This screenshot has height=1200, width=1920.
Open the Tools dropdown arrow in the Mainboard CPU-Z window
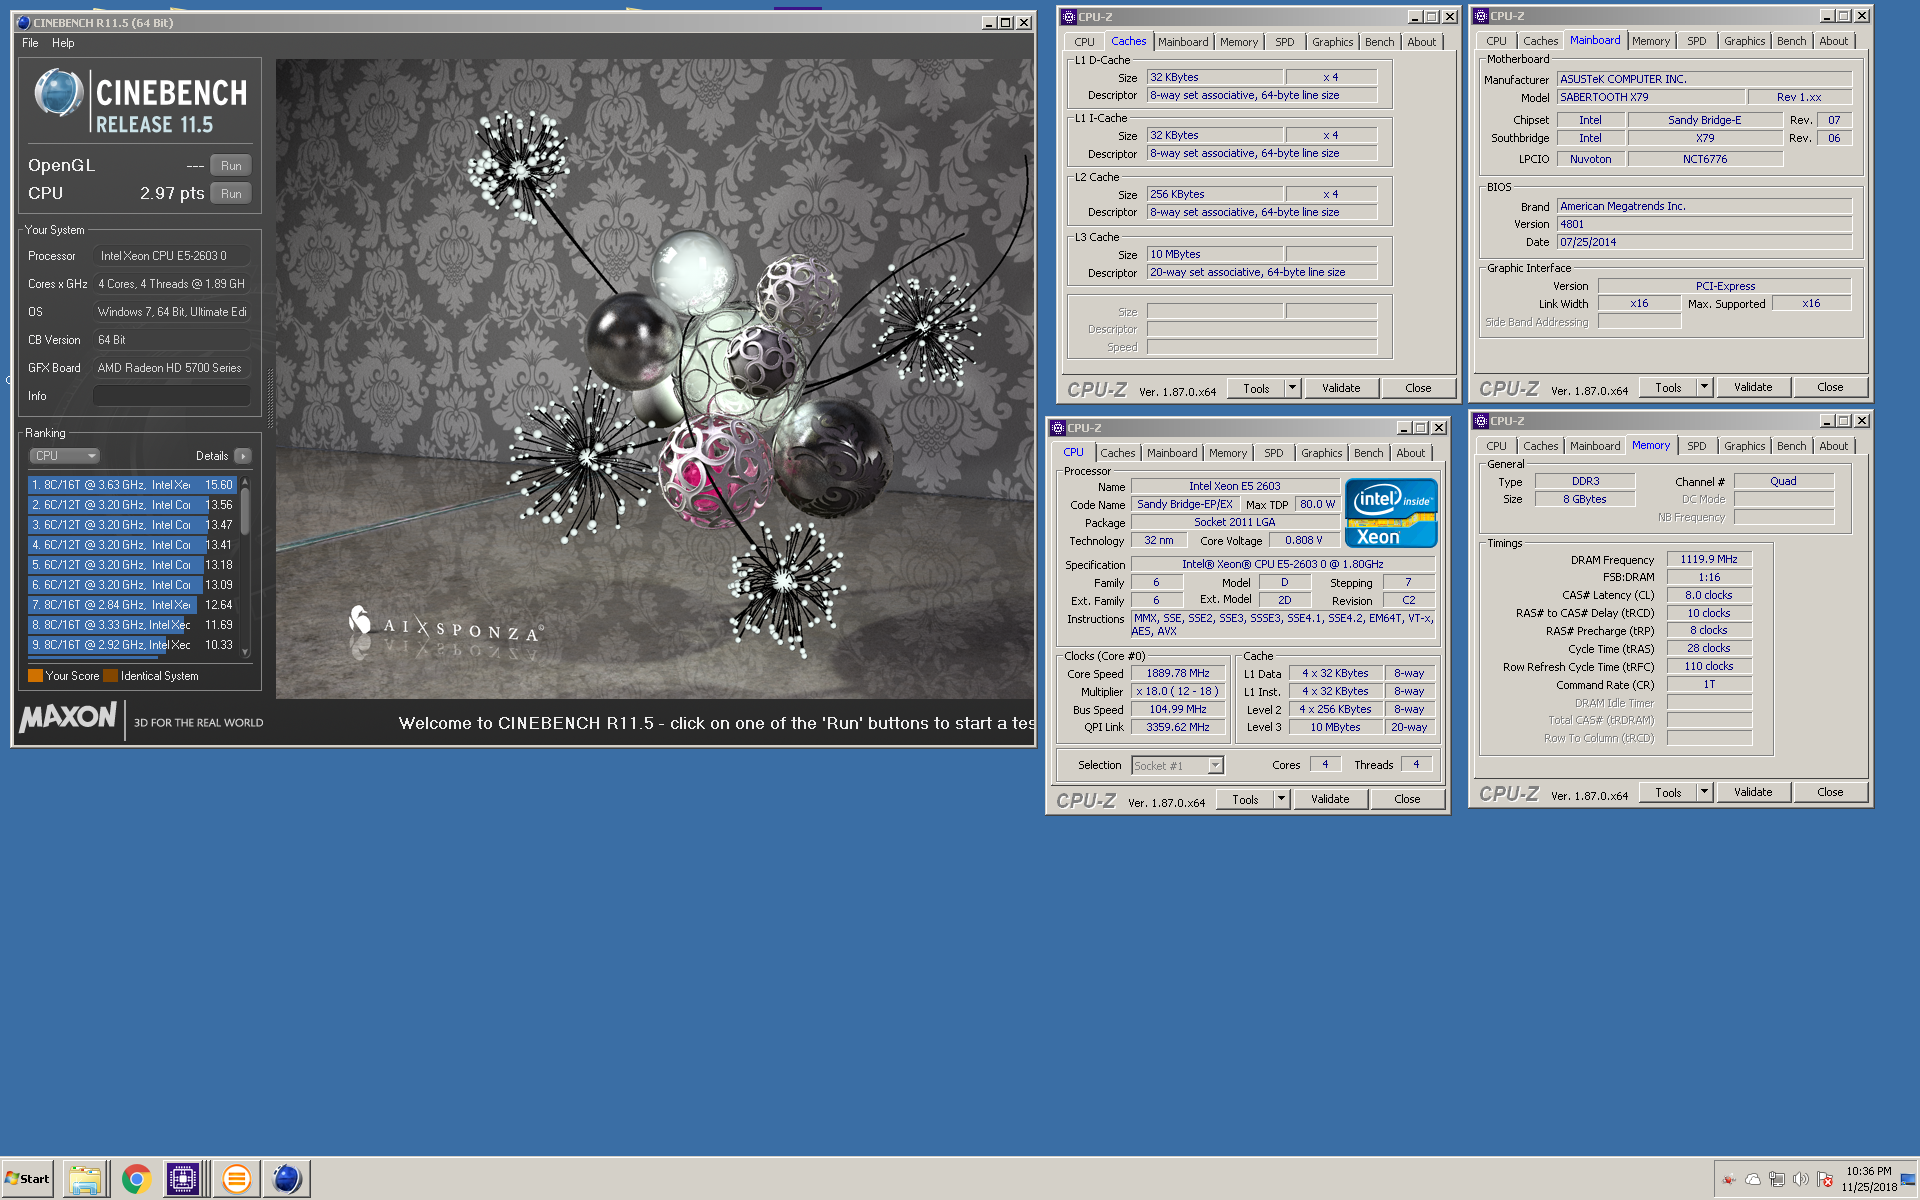point(1704,387)
